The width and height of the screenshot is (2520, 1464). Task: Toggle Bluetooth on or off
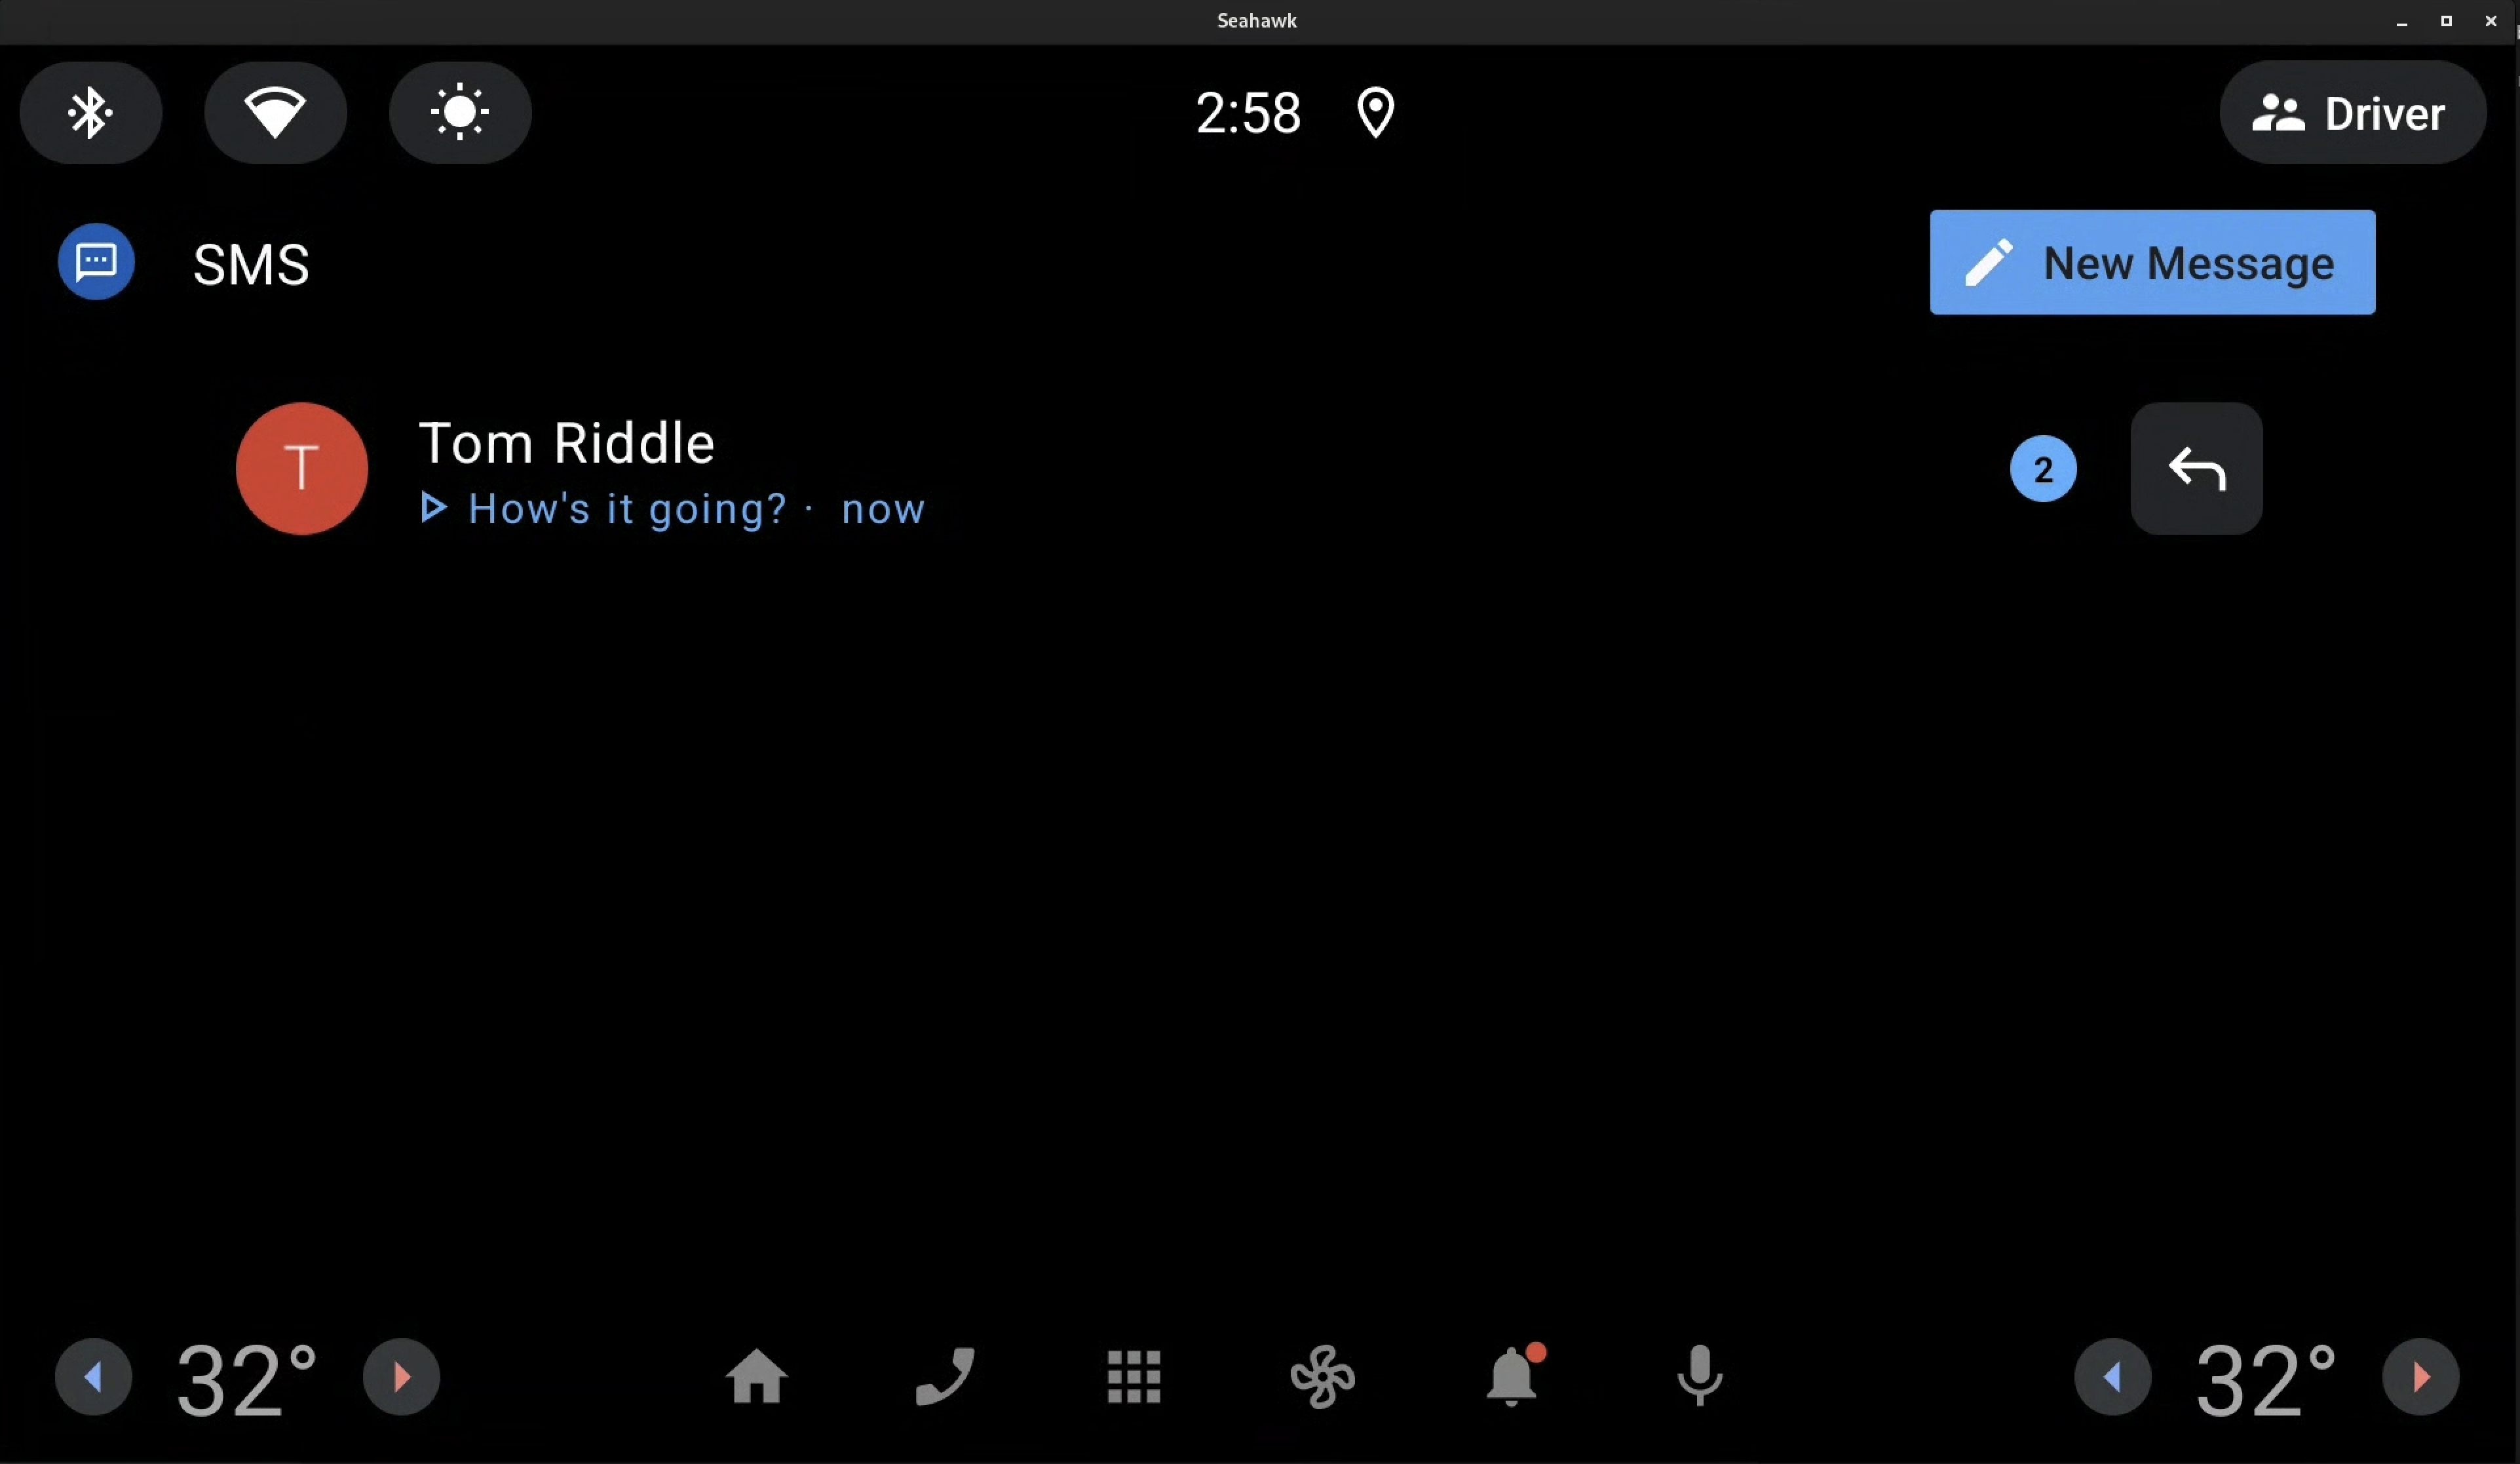click(x=89, y=111)
